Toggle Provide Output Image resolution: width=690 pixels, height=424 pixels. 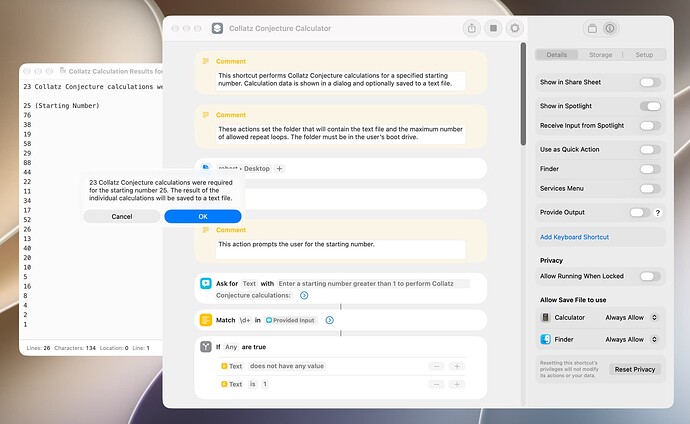640,212
